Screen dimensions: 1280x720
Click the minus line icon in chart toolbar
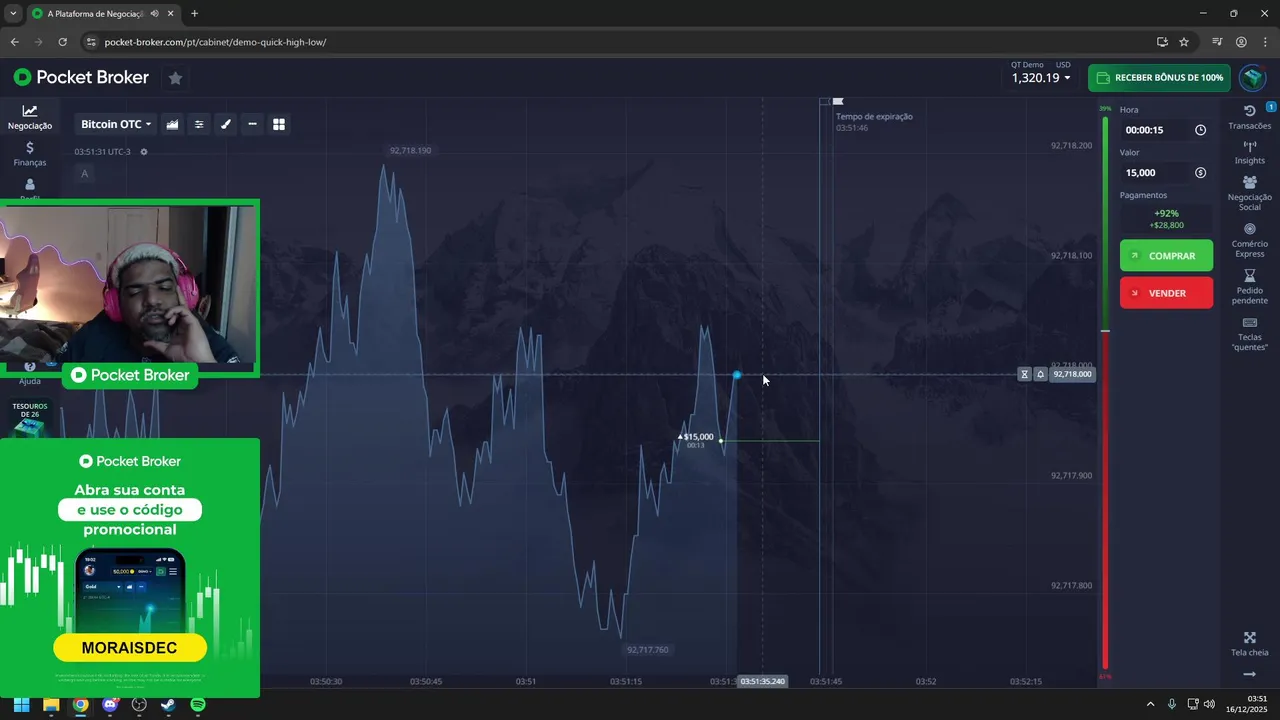[x=252, y=124]
